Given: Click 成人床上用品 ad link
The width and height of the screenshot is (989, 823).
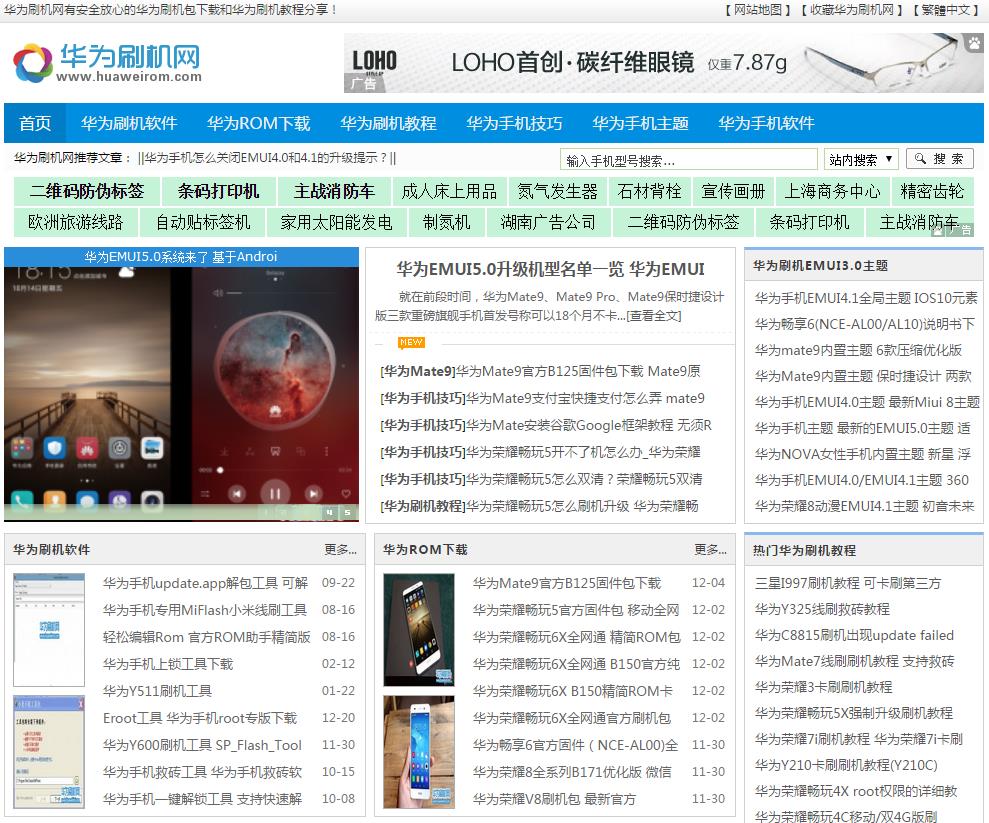Looking at the screenshot, I should (449, 191).
